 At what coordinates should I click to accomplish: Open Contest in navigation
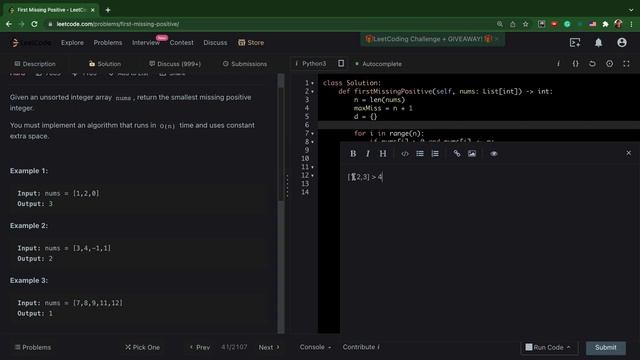point(182,42)
